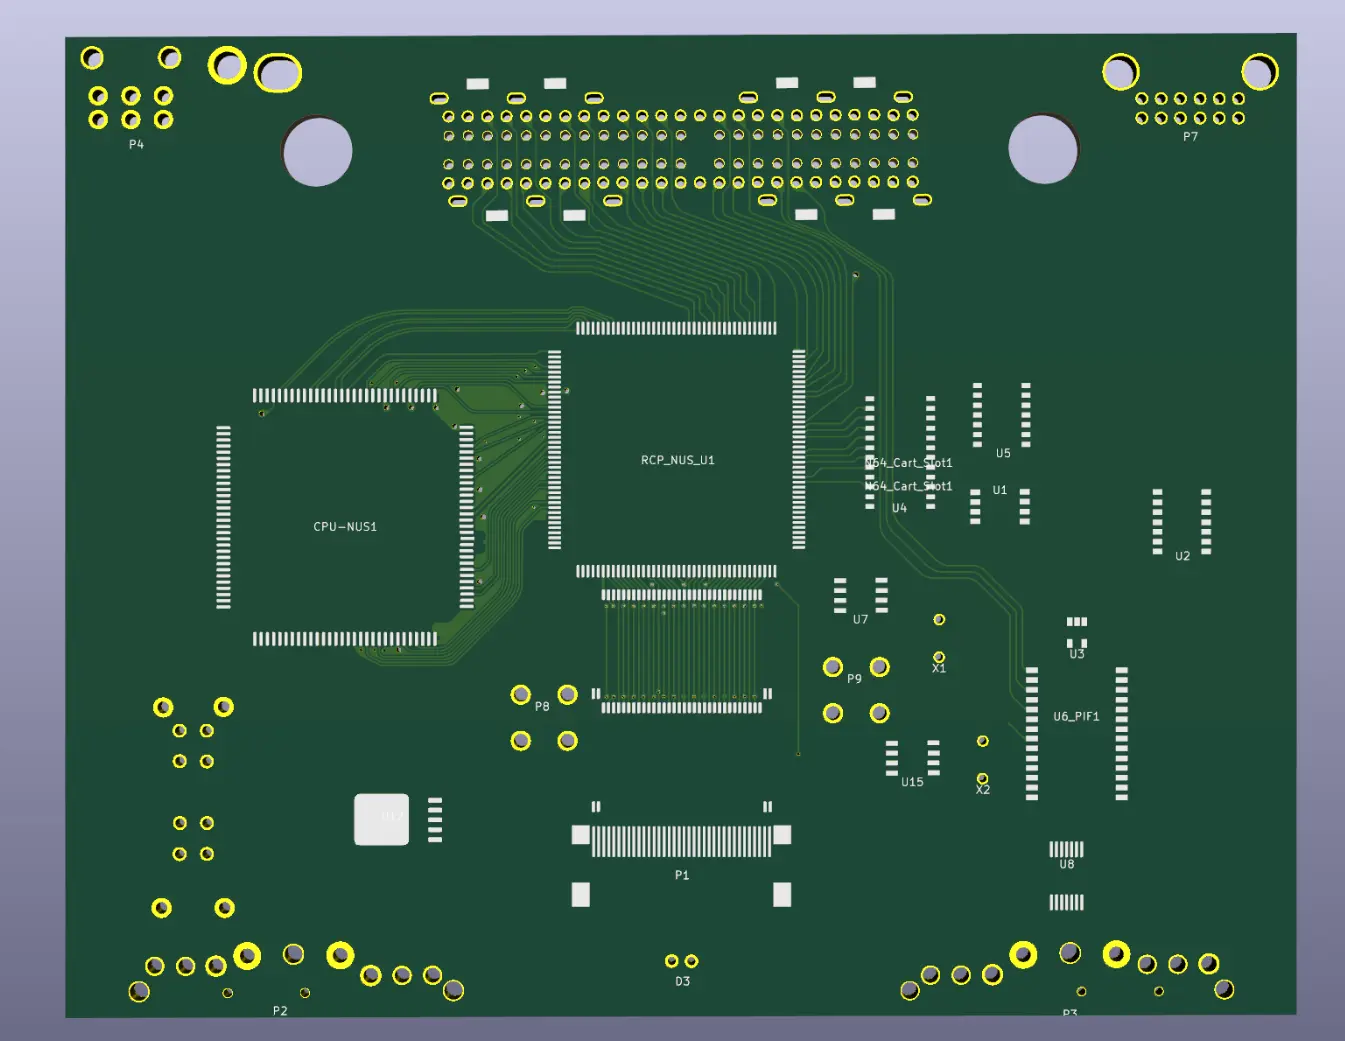1345x1041 pixels.
Task: Click the P9 pad group label
Action: point(854,678)
